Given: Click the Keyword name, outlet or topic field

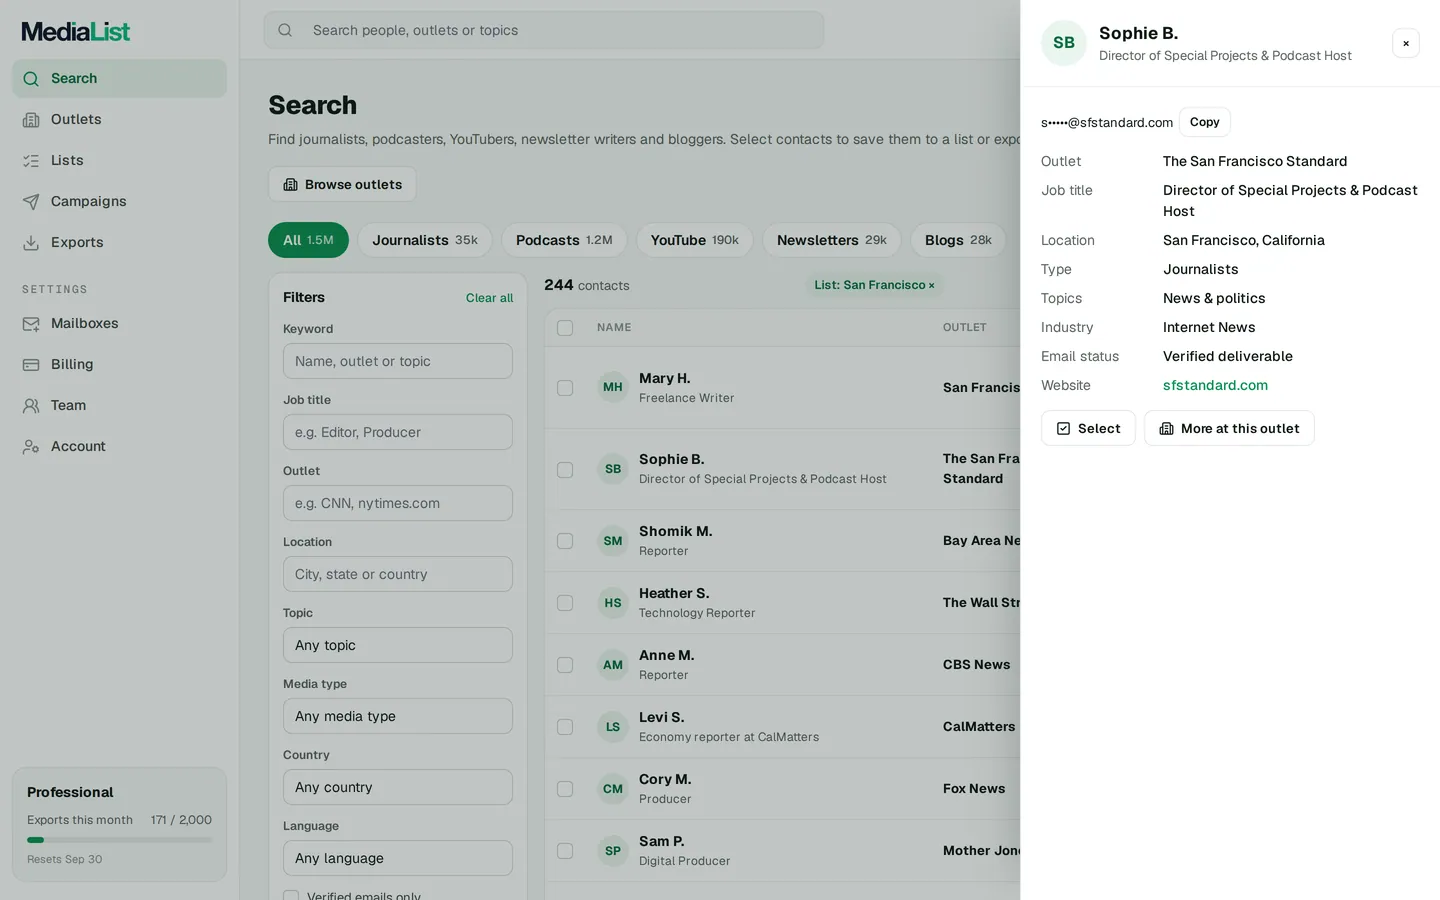Looking at the screenshot, I should (398, 361).
